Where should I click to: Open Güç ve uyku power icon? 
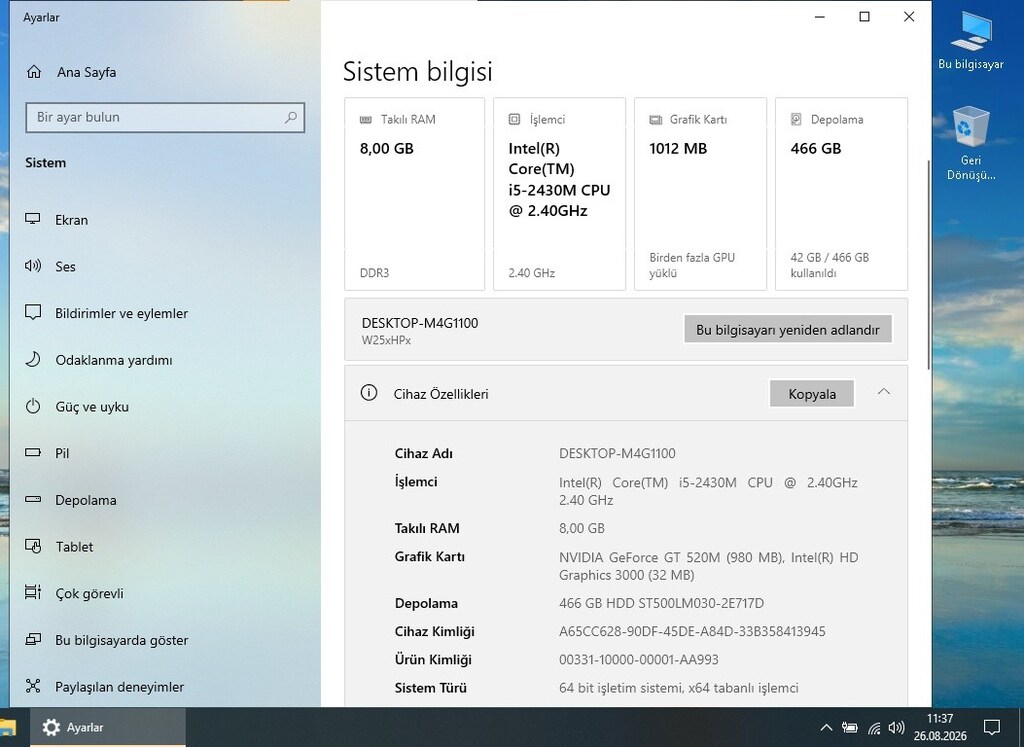(x=33, y=406)
